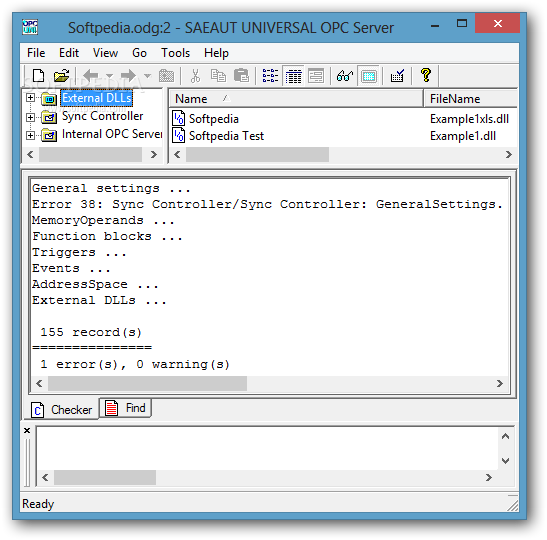
Task: Toggle the Details view icon
Action: tap(293, 75)
